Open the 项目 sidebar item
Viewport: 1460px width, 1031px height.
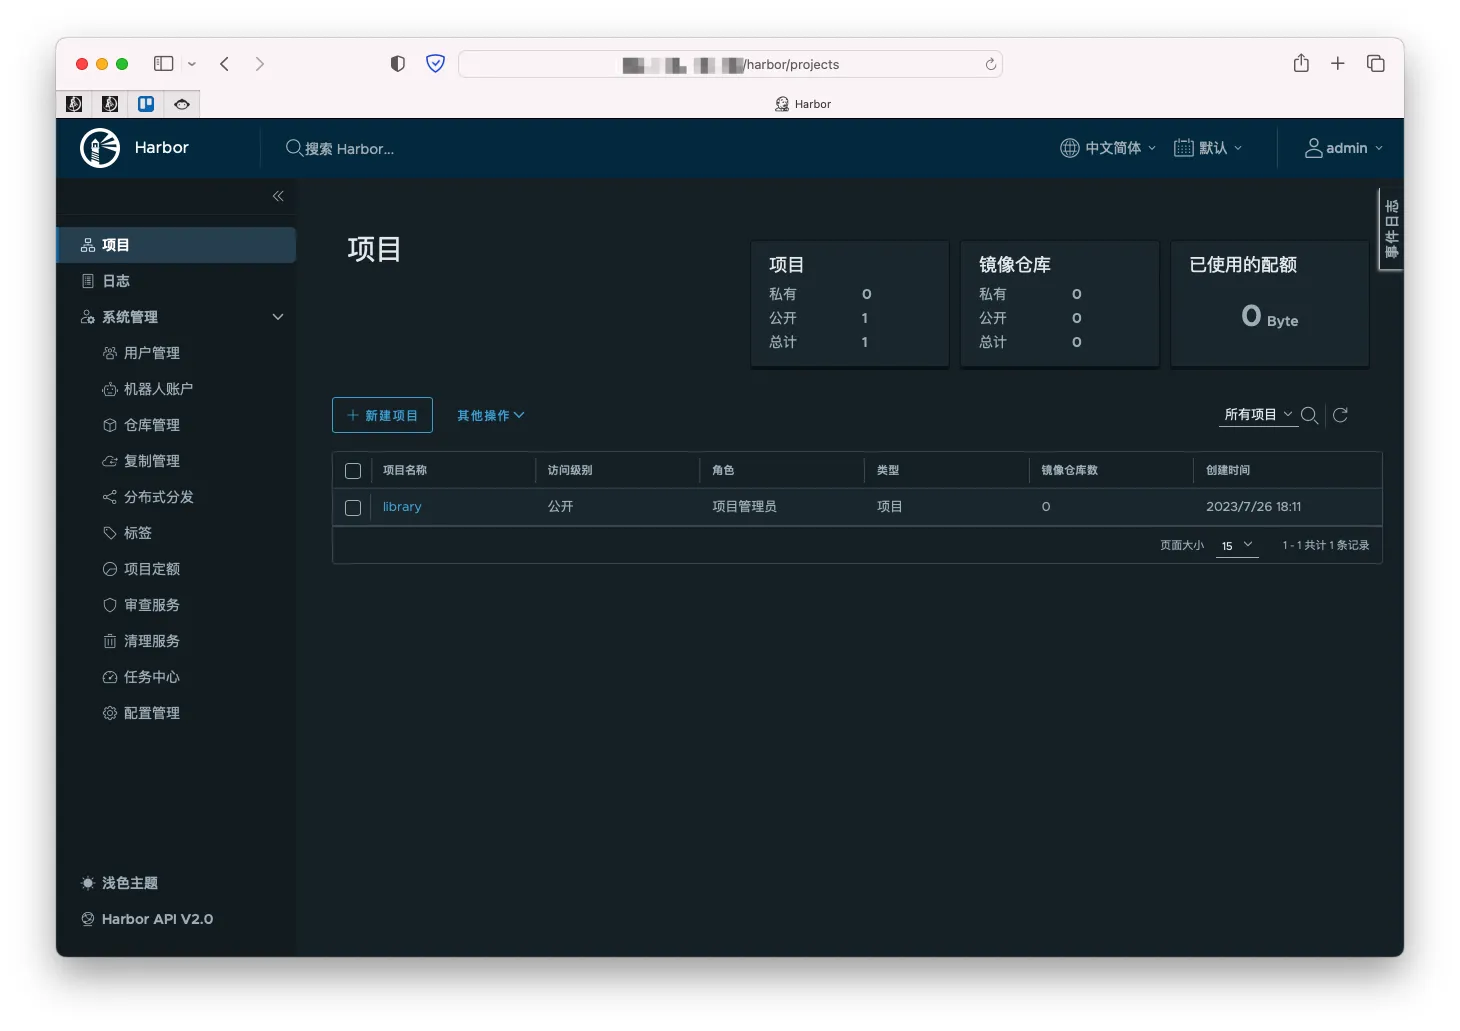[x=176, y=245]
